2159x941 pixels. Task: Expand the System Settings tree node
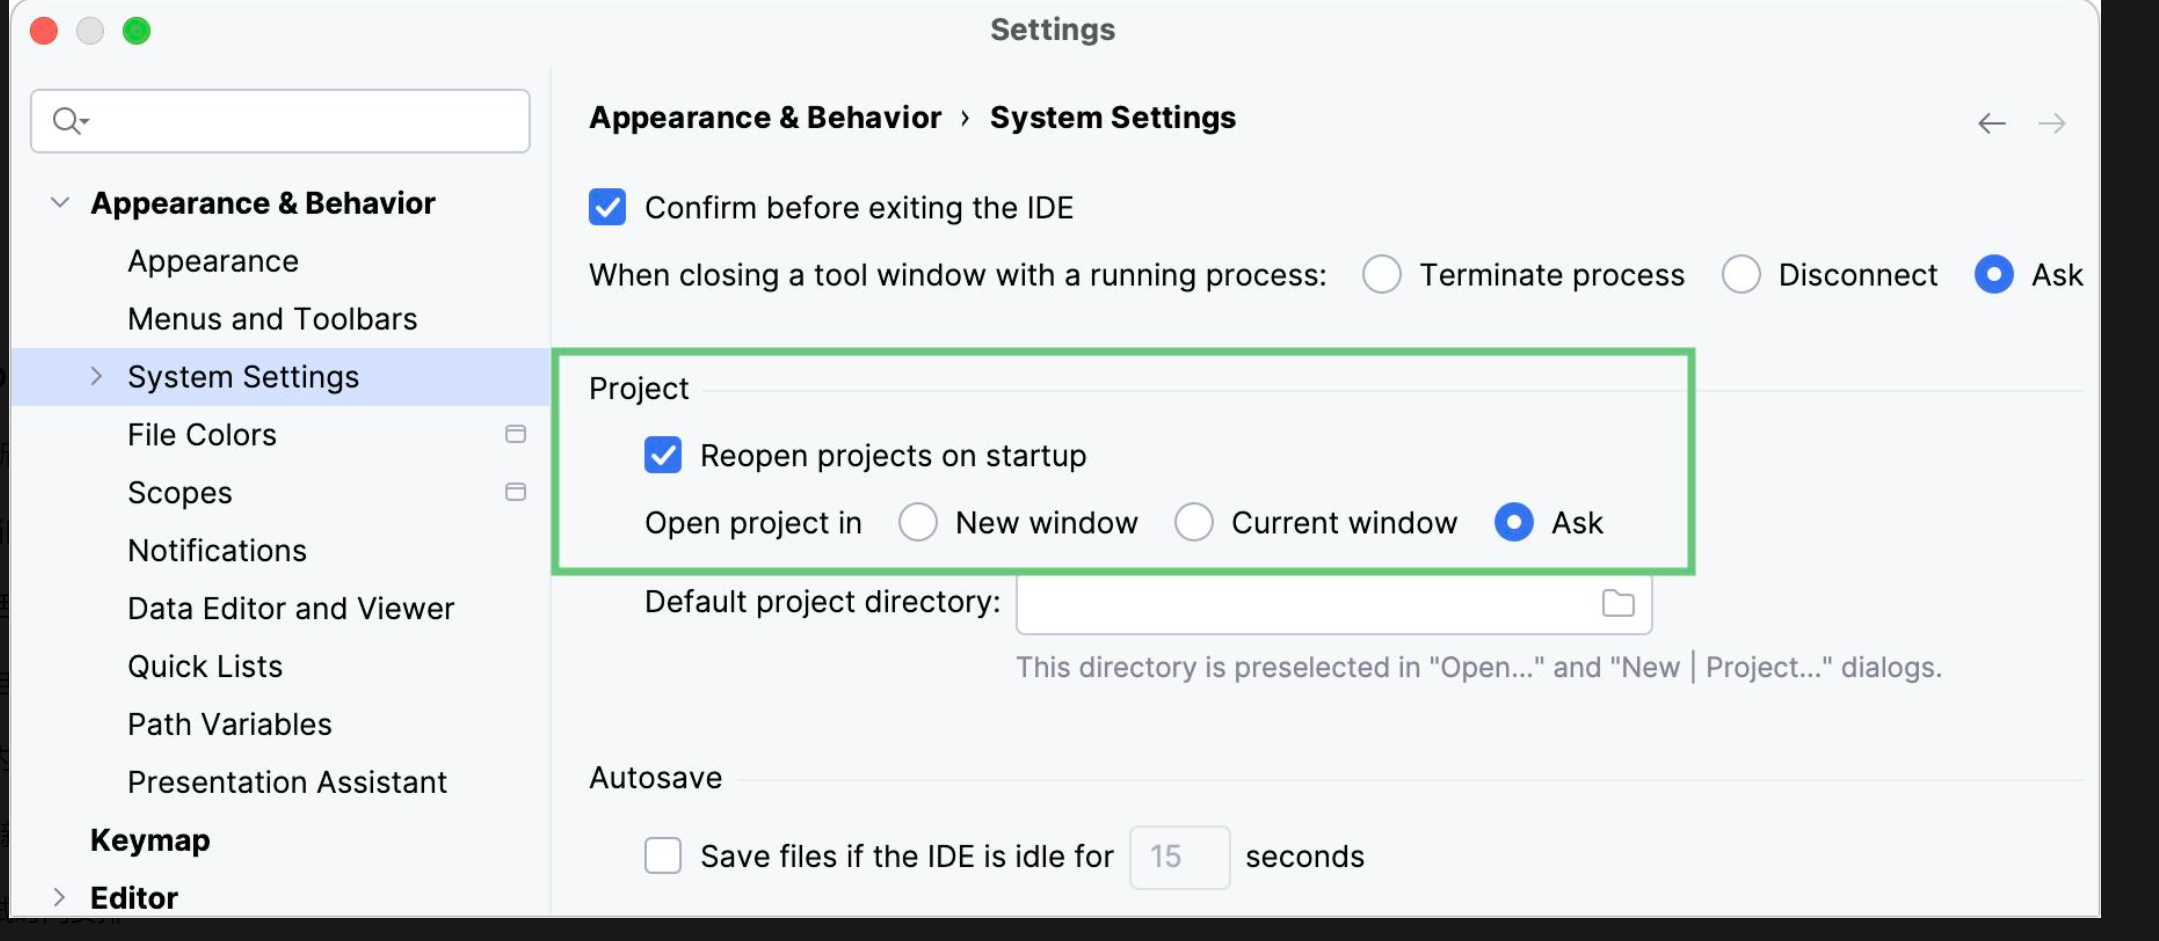click(x=96, y=376)
